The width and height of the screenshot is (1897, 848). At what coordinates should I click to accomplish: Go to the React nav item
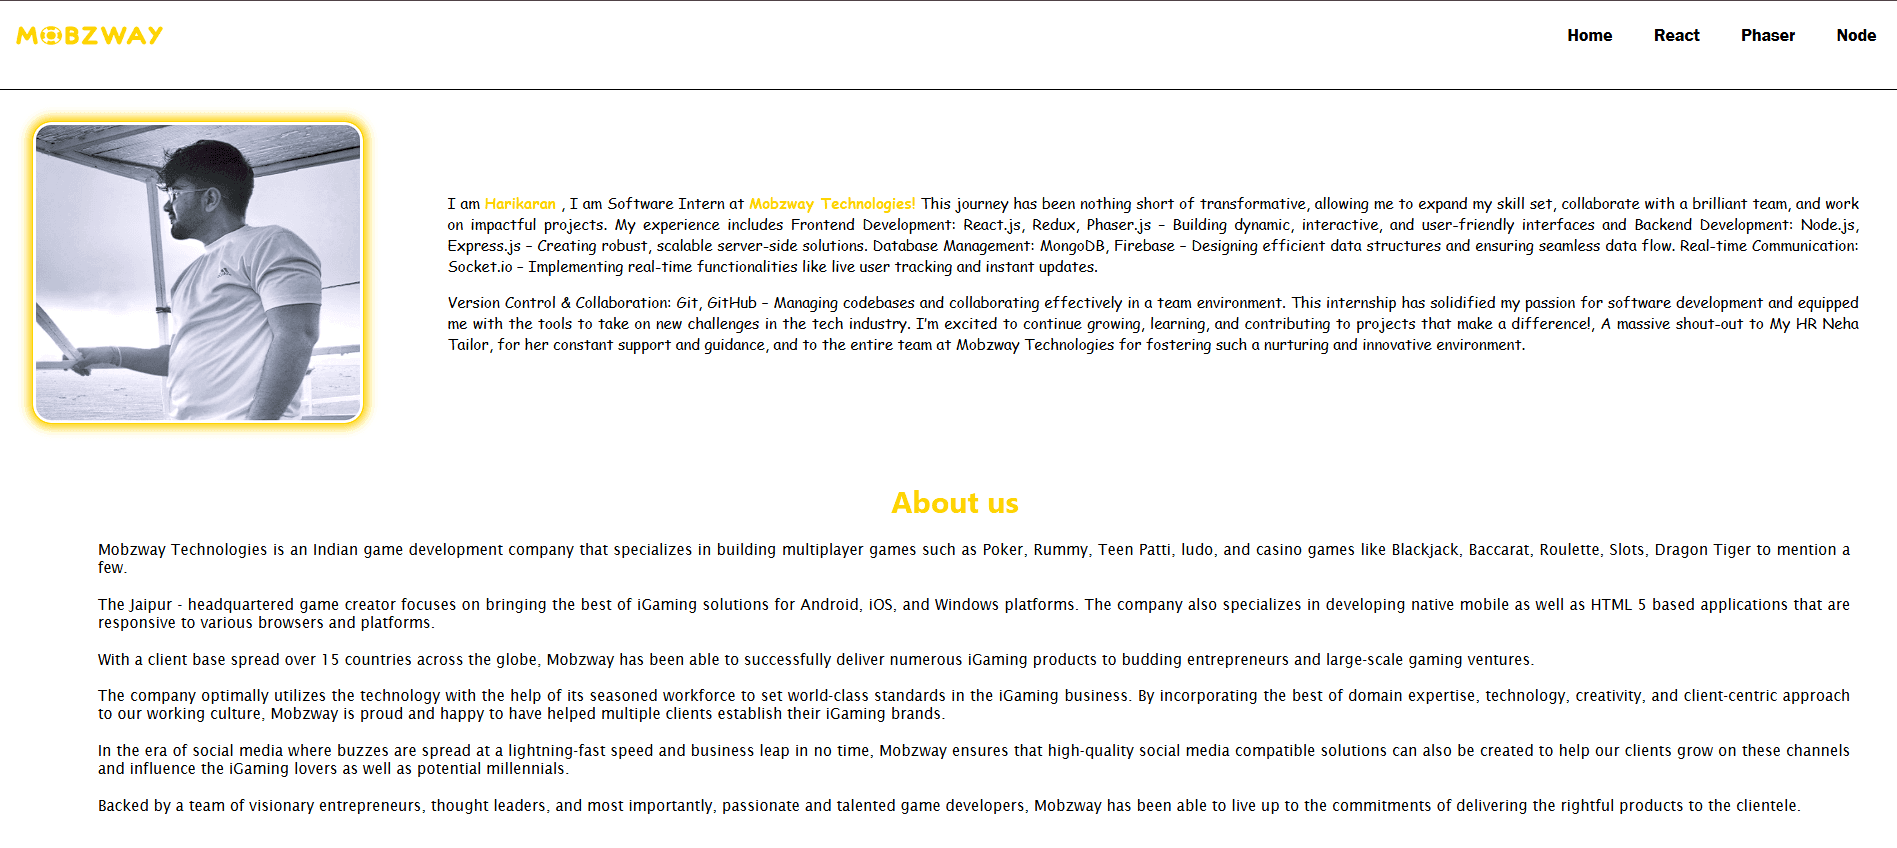click(x=1676, y=36)
